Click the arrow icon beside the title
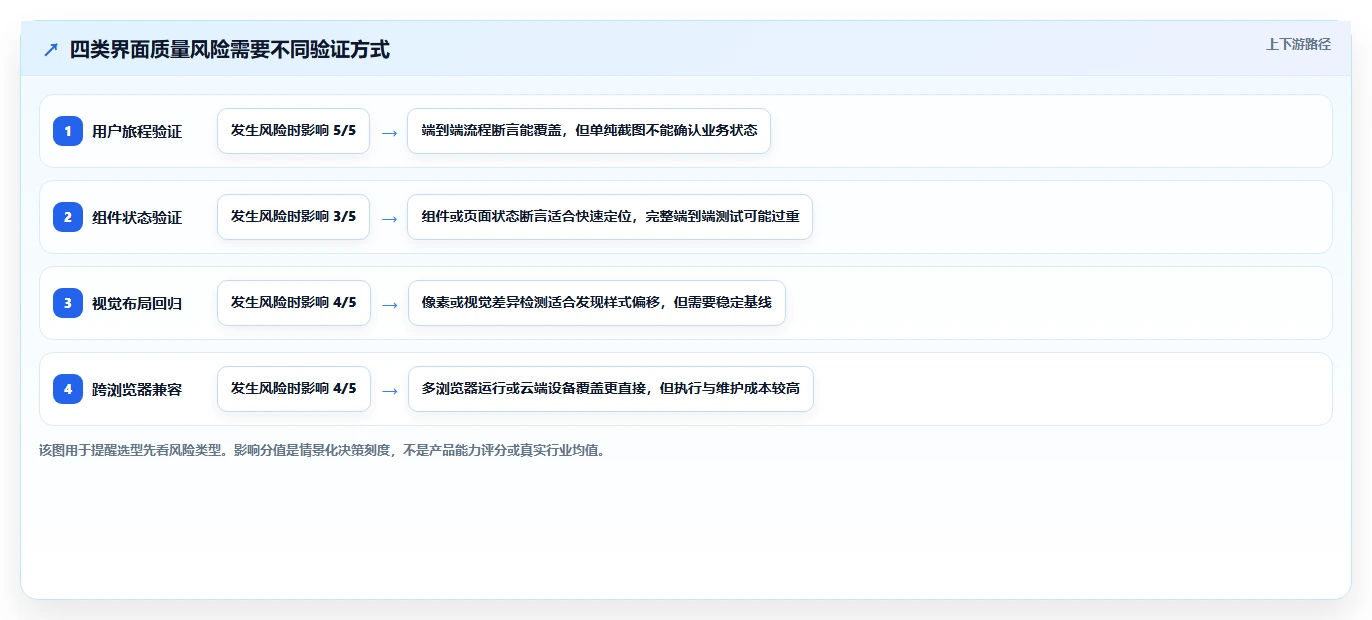The height and width of the screenshot is (620, 1372). point(51,50)
